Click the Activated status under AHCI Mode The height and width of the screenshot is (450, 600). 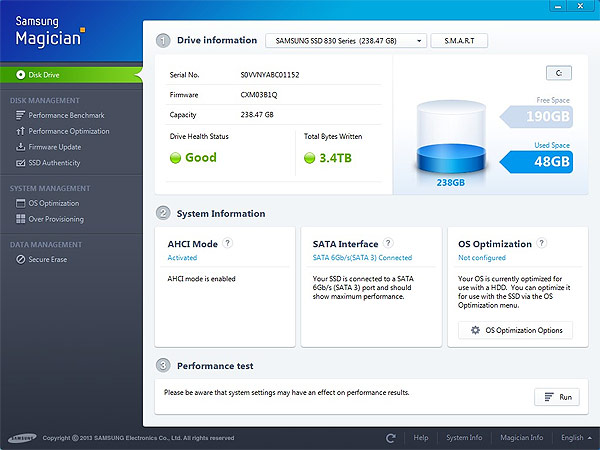[183, 258]
